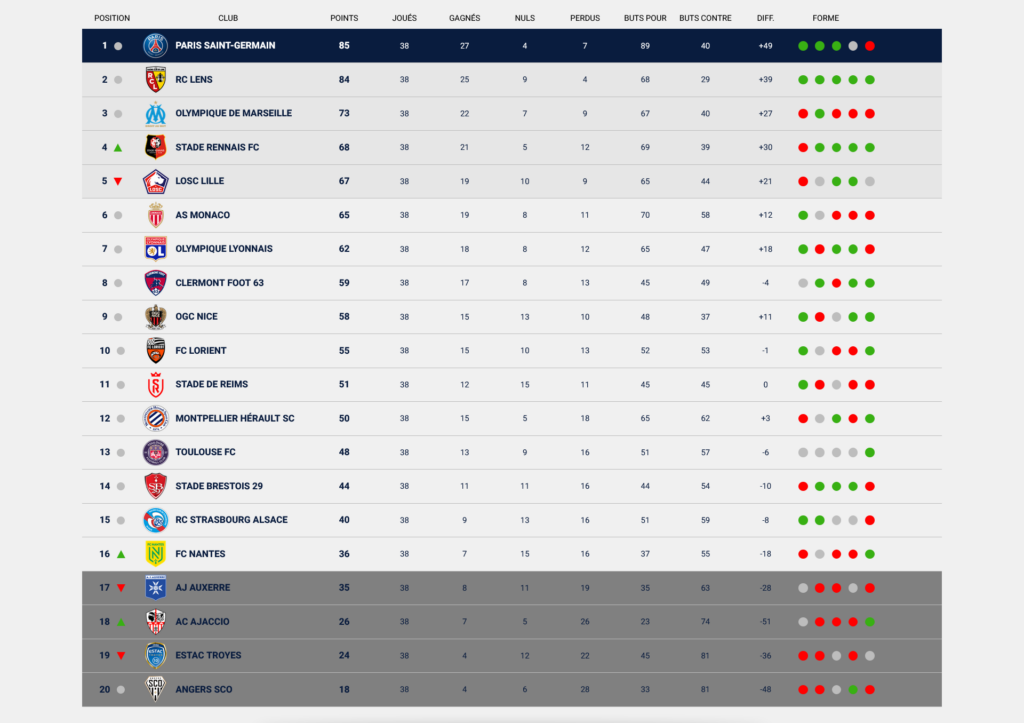The width and height of the screenshot is (1024, 723).
Task: Click the FC Nantes yellow logo
Action: pyautogui.click(x=155, y=554)
